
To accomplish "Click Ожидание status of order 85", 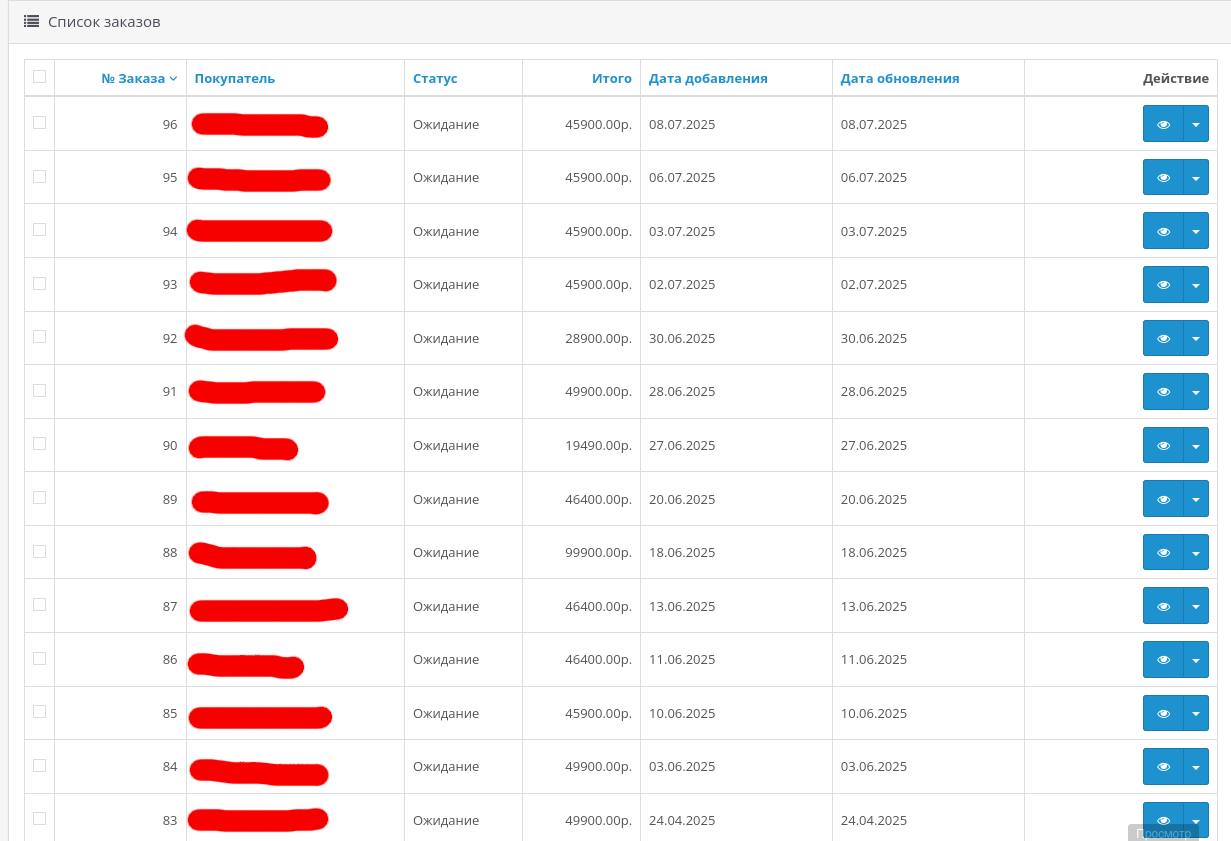I will pyautogui.click(x=446, y=713).
